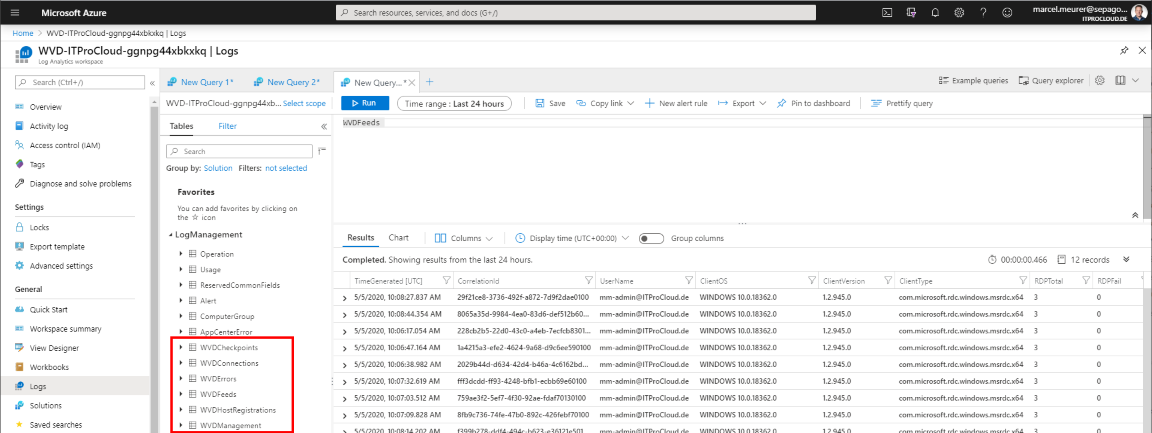Select the Chart tab
The height and width of the screenshot is (433, 1152).
click(399, 238)
